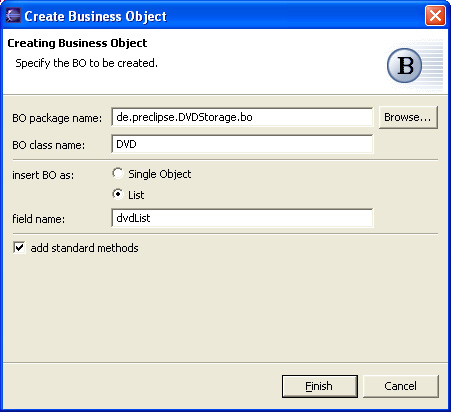Focus the BO package name text field
This screenshot has height=412, width=451.
[242, 117]
